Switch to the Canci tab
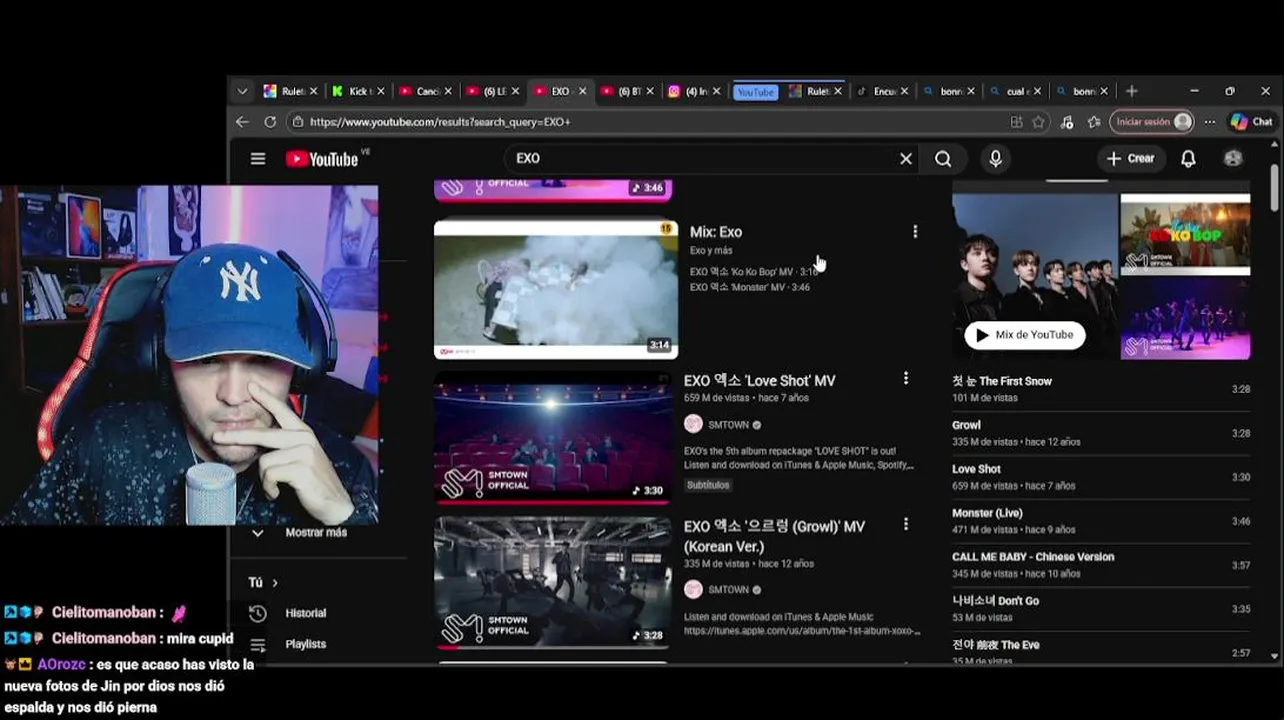 click(x=426, y=91)
